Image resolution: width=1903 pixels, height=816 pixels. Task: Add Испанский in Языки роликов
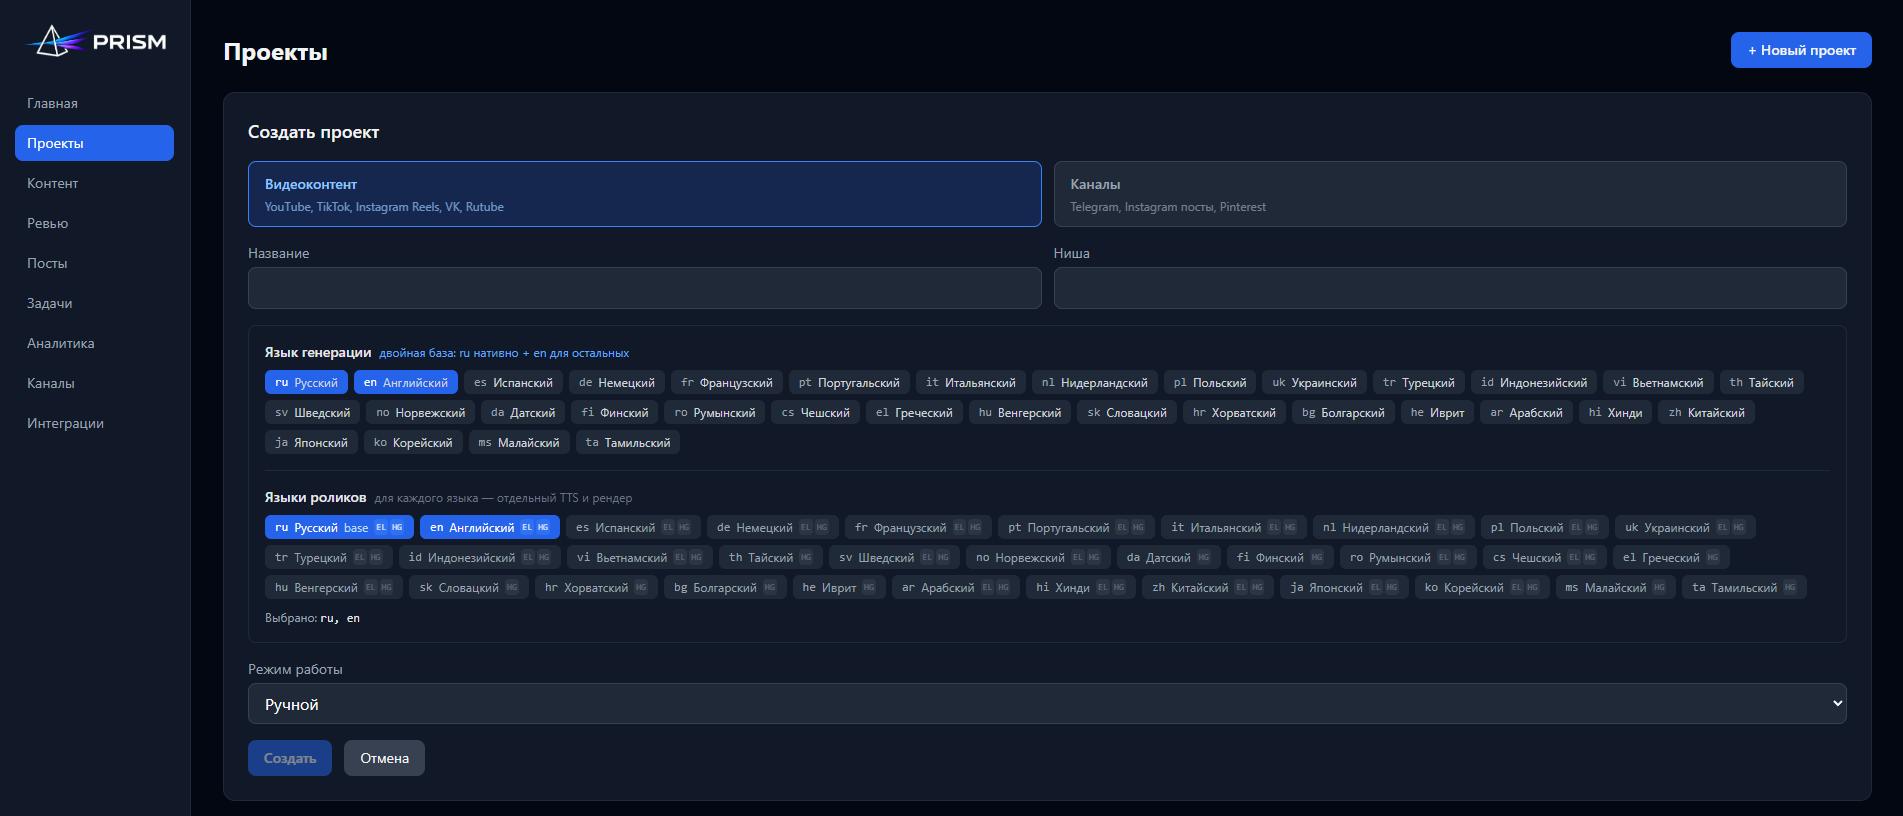(633, 527)
